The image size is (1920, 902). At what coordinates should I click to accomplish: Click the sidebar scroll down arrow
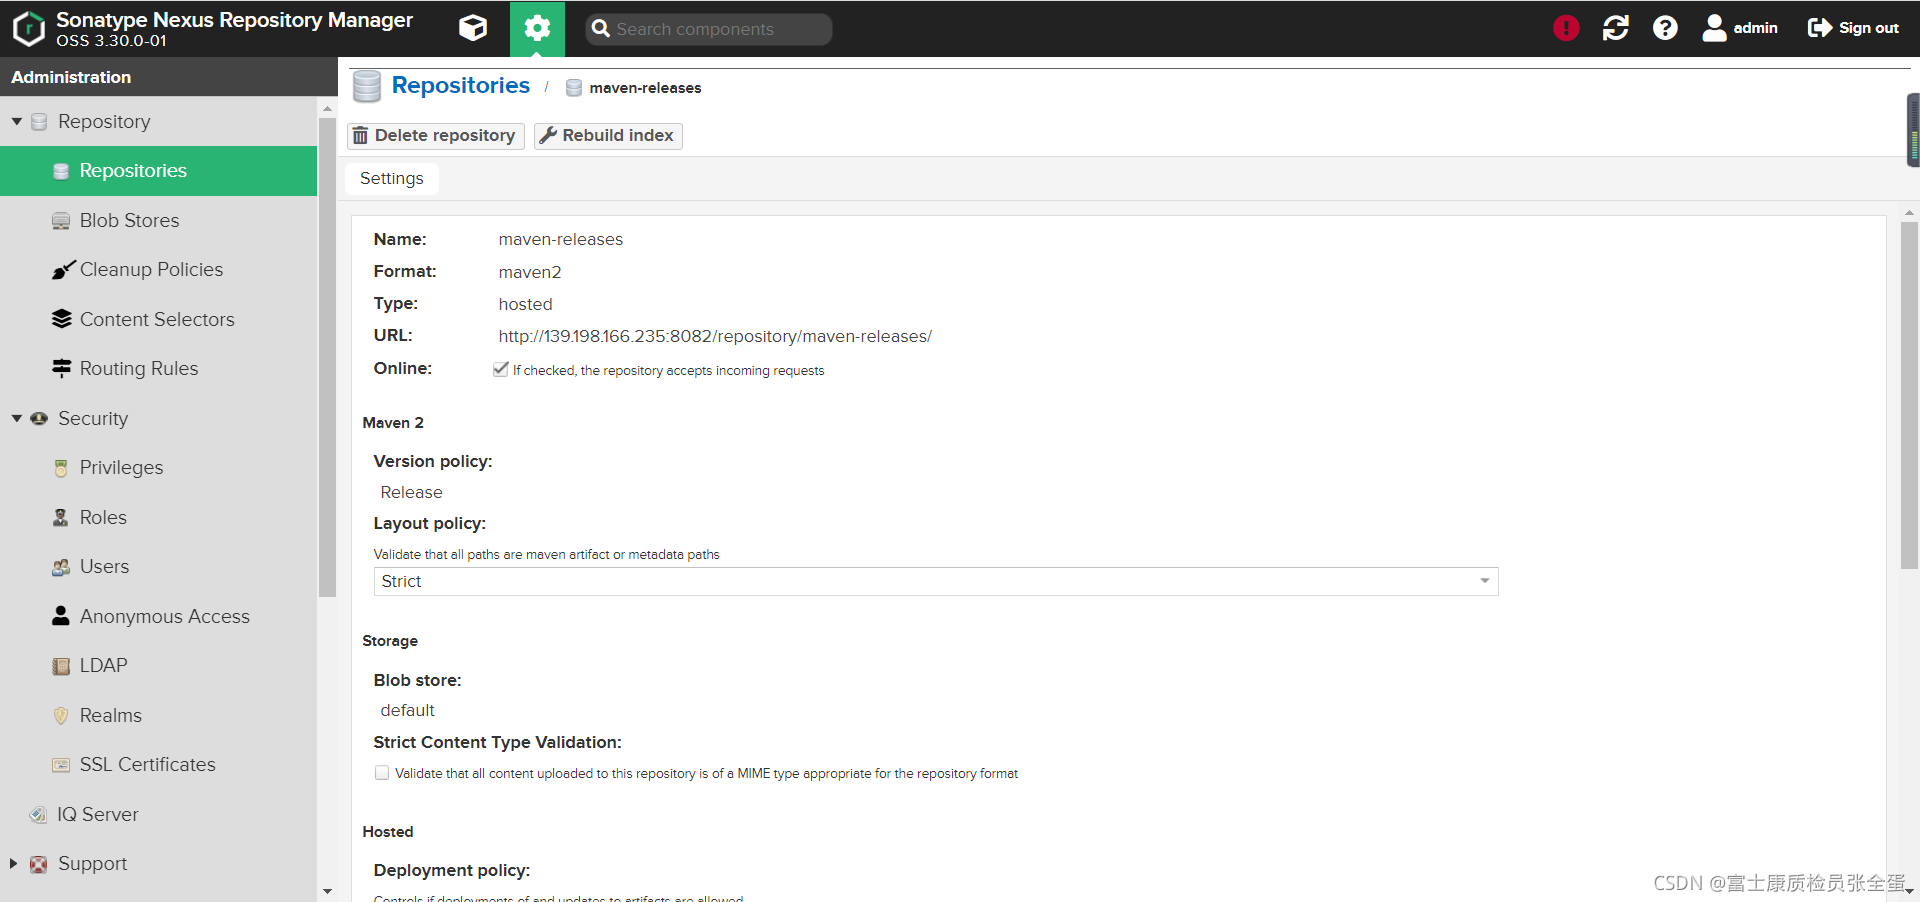point(327,891)
